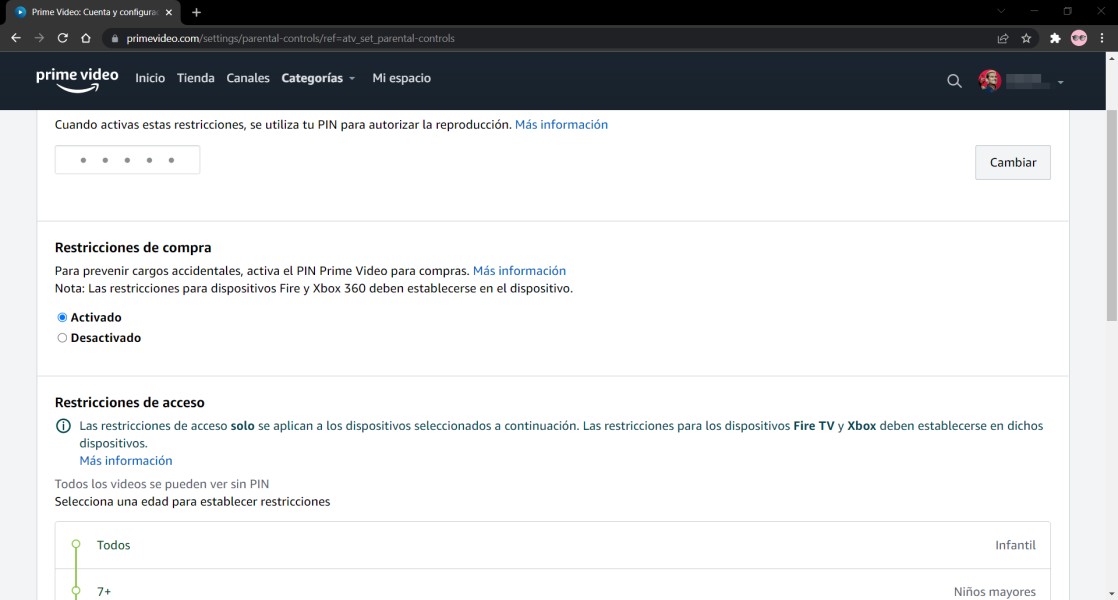Reload the page with the browser refresh icon
The height and width of the screenshot is (600, 1118).
coord(62,38)
